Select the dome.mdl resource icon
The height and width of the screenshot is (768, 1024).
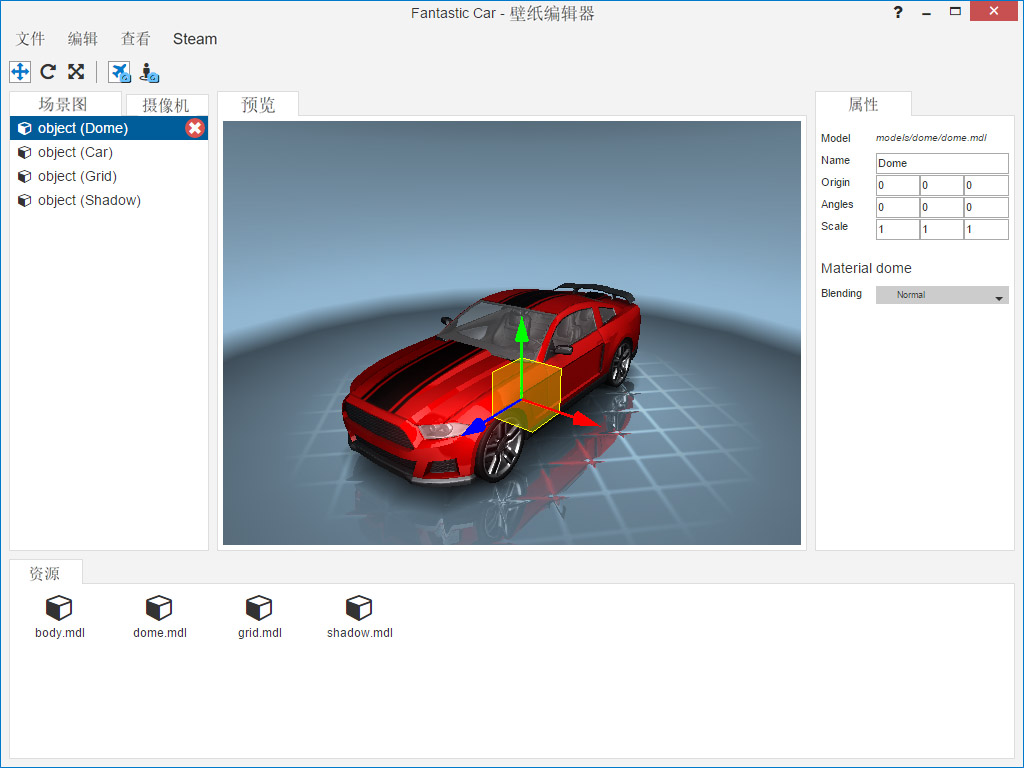159,608
